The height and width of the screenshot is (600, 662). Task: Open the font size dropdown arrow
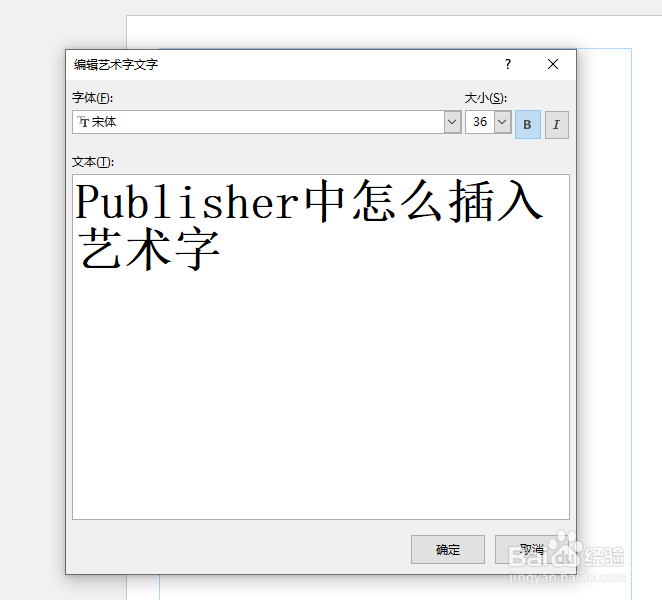[502, 122]
